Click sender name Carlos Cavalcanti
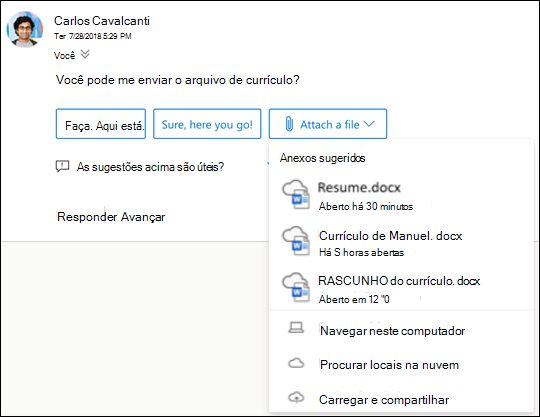 [x=102, y=21]
